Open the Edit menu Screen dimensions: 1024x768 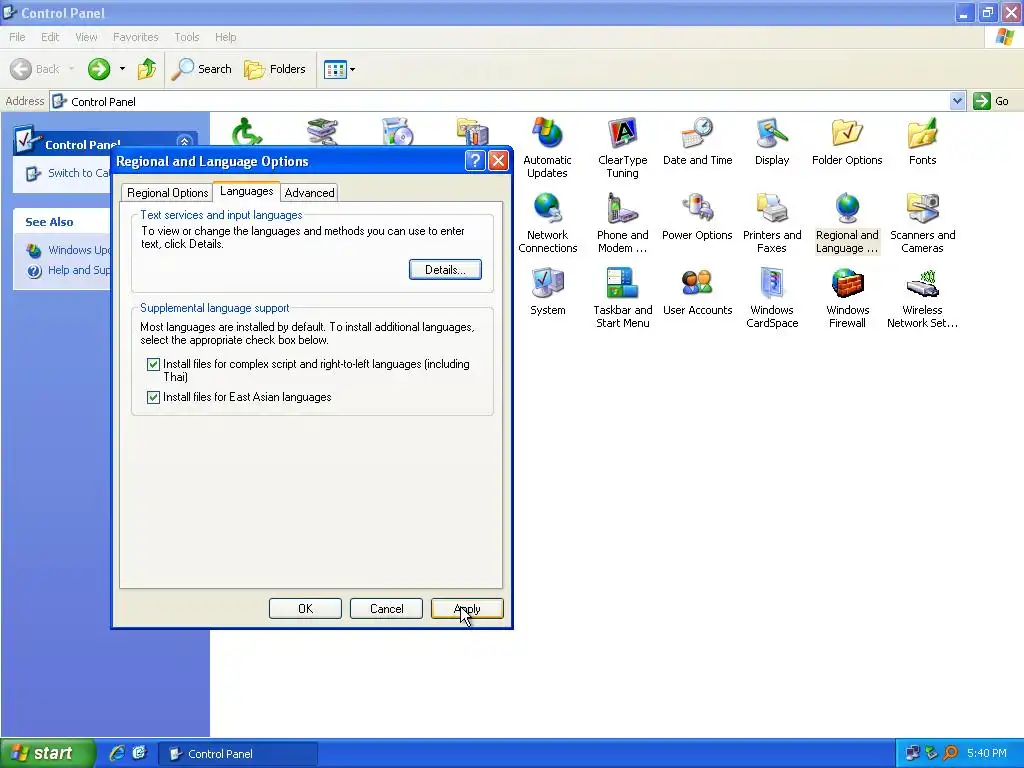coord(50,37)
